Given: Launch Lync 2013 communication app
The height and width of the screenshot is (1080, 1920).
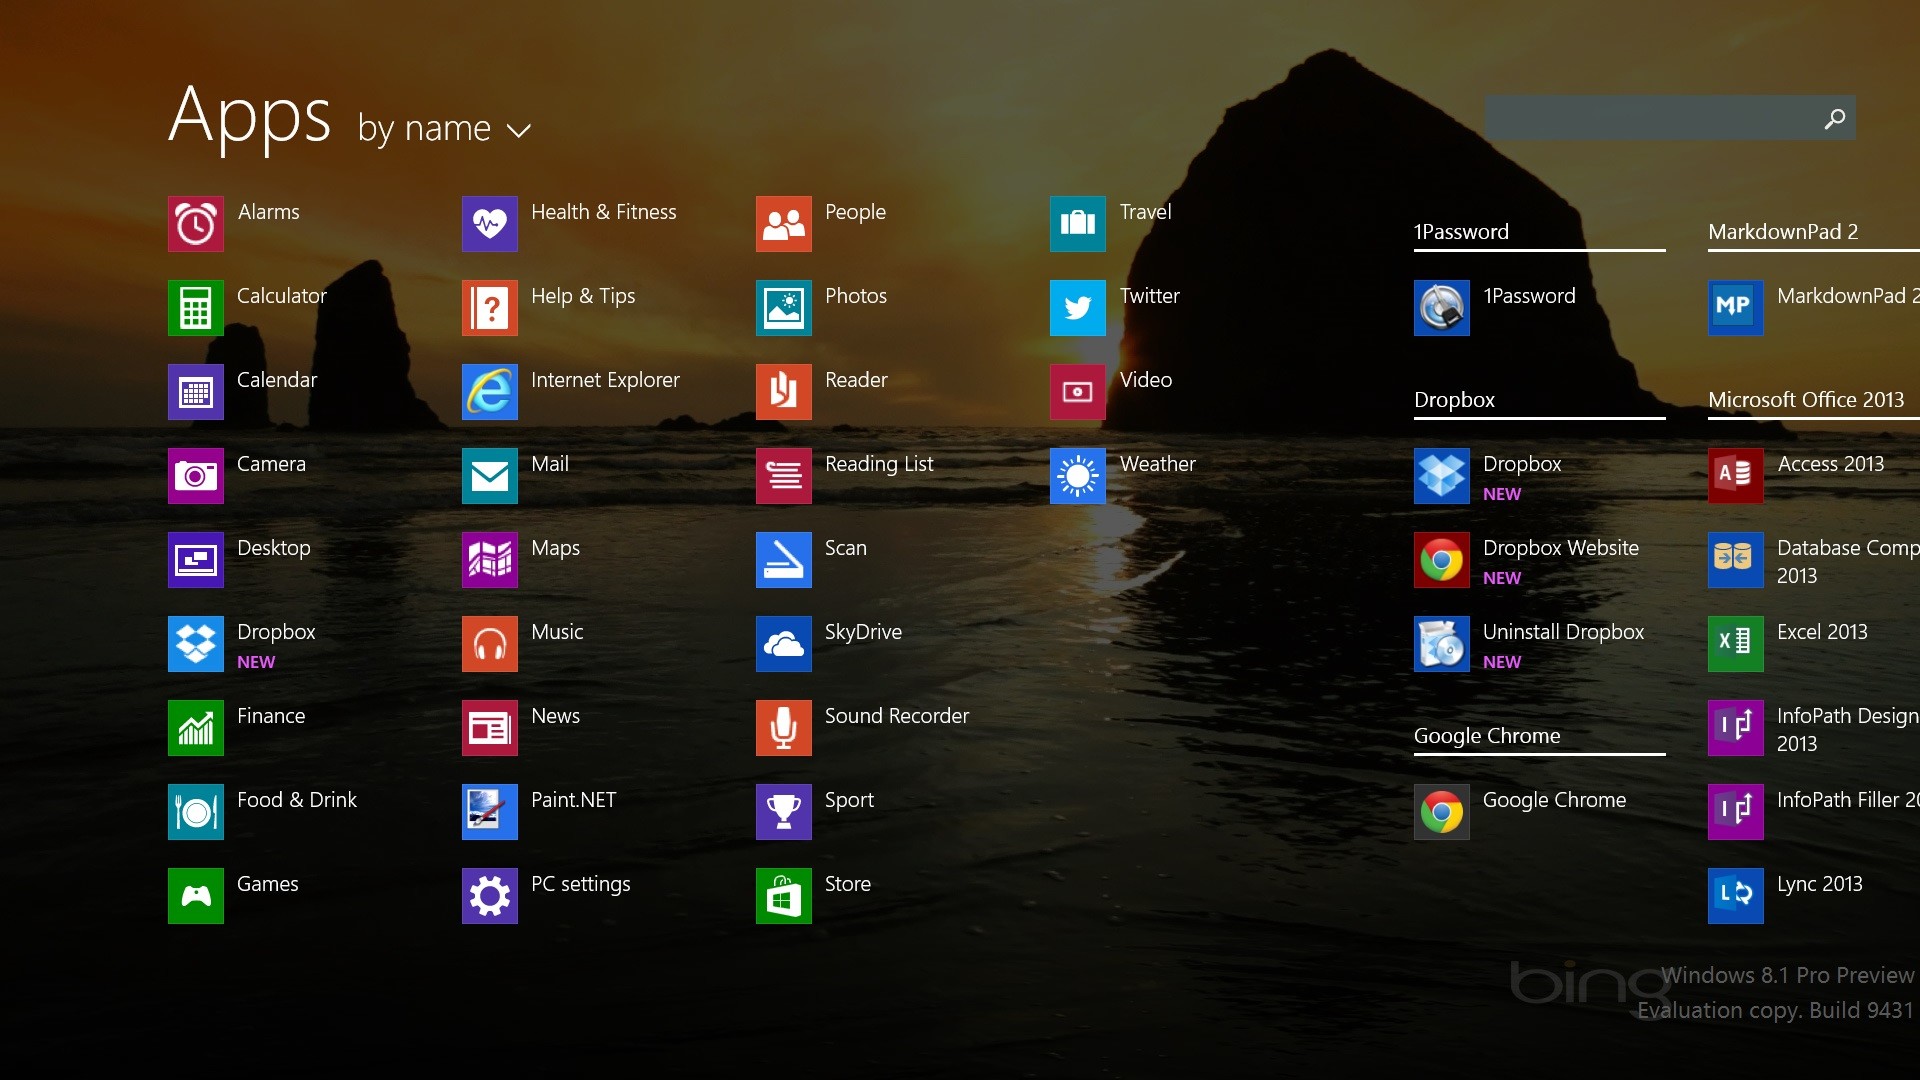Looking at the screenshot, I should click(1734, 884).
